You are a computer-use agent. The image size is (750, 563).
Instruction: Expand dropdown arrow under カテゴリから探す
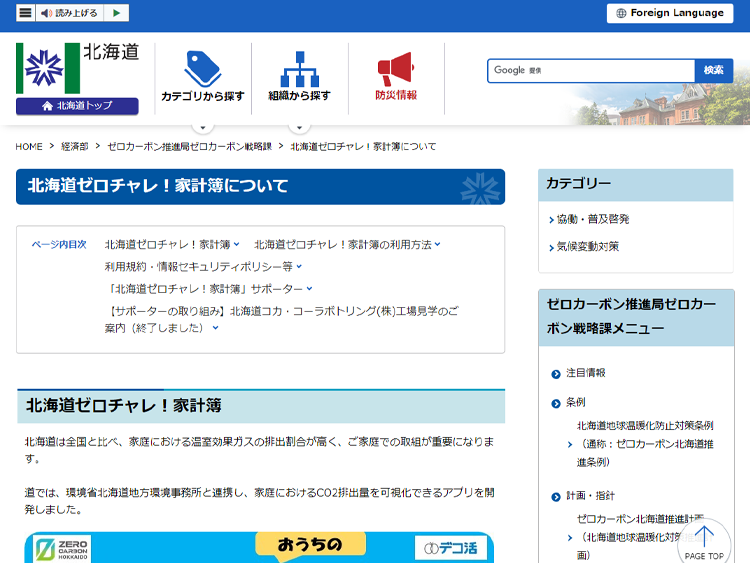[203, 127]
